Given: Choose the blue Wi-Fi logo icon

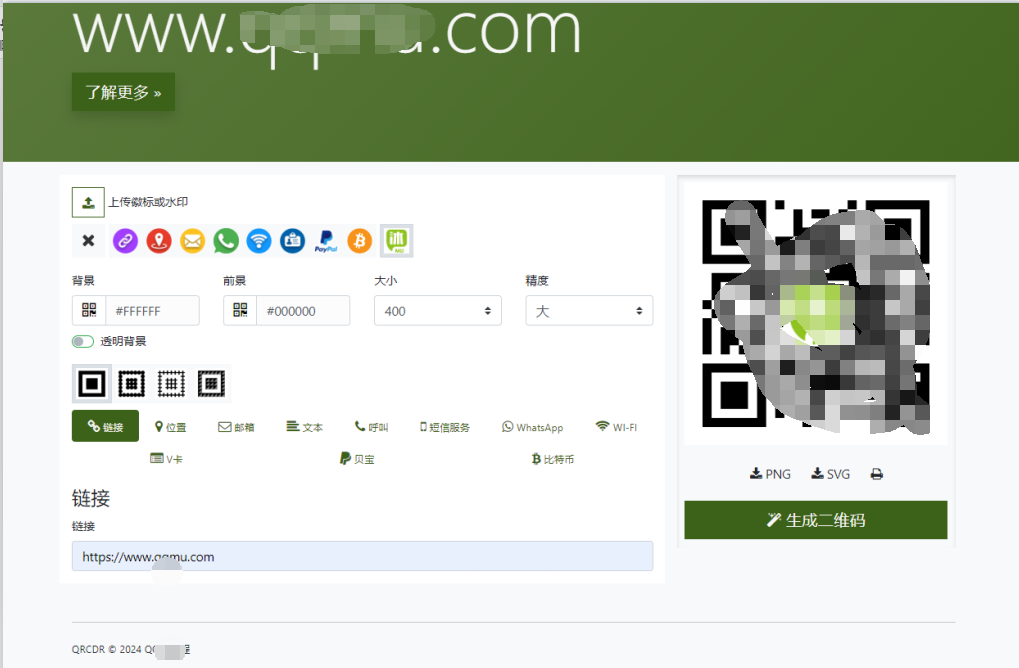Looking at the screenshot, I should coord(258,240).
